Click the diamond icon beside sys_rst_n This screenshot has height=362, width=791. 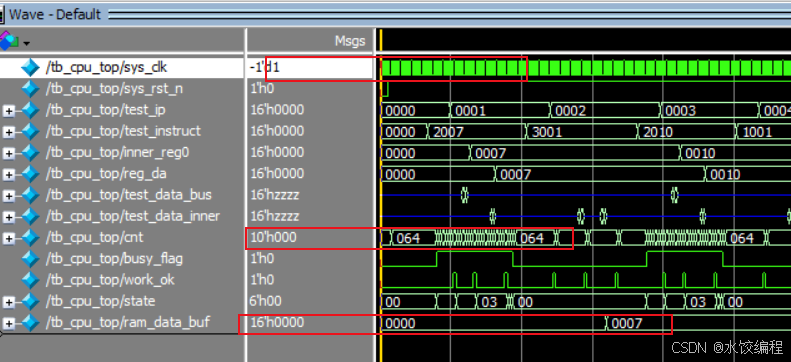click(30, 89)
